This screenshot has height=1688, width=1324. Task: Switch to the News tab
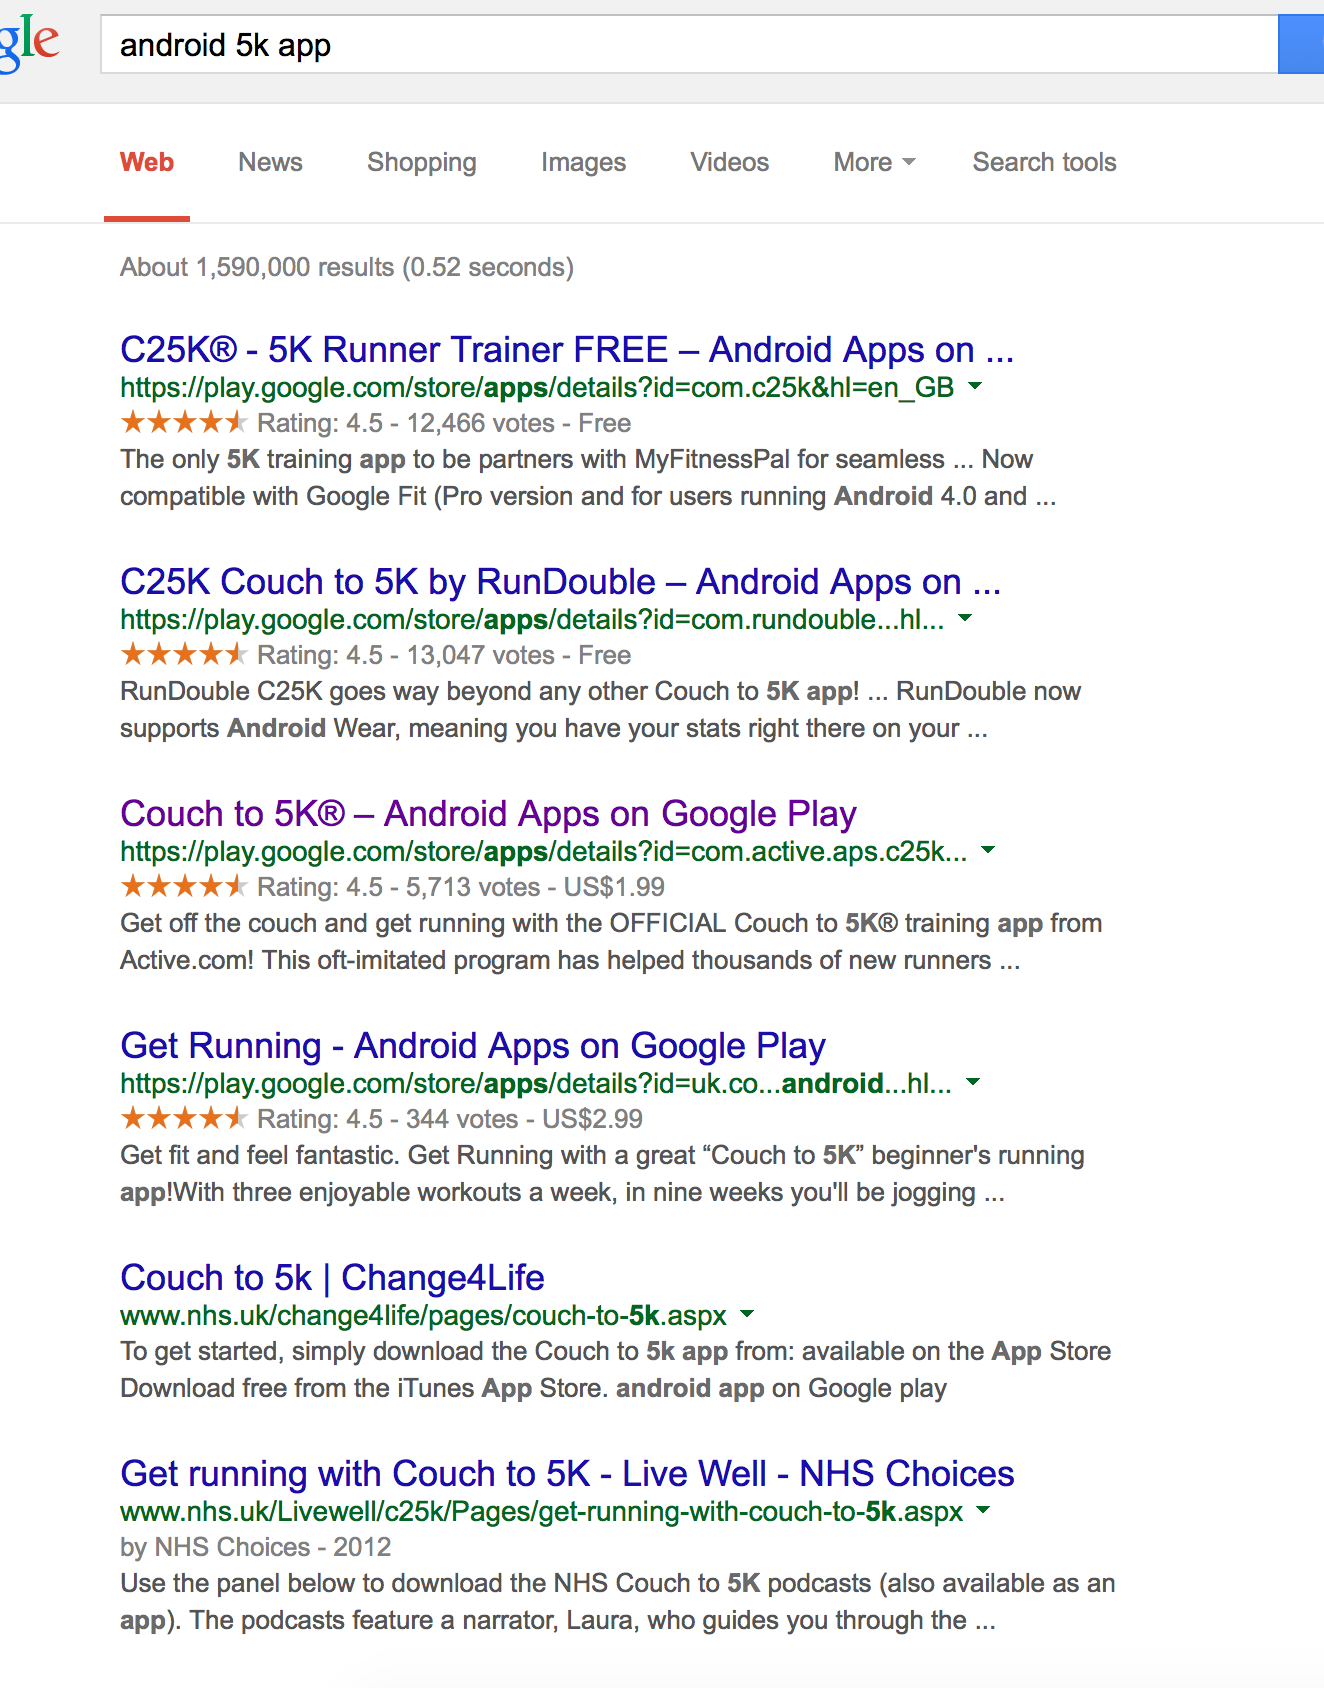[270, 162]
